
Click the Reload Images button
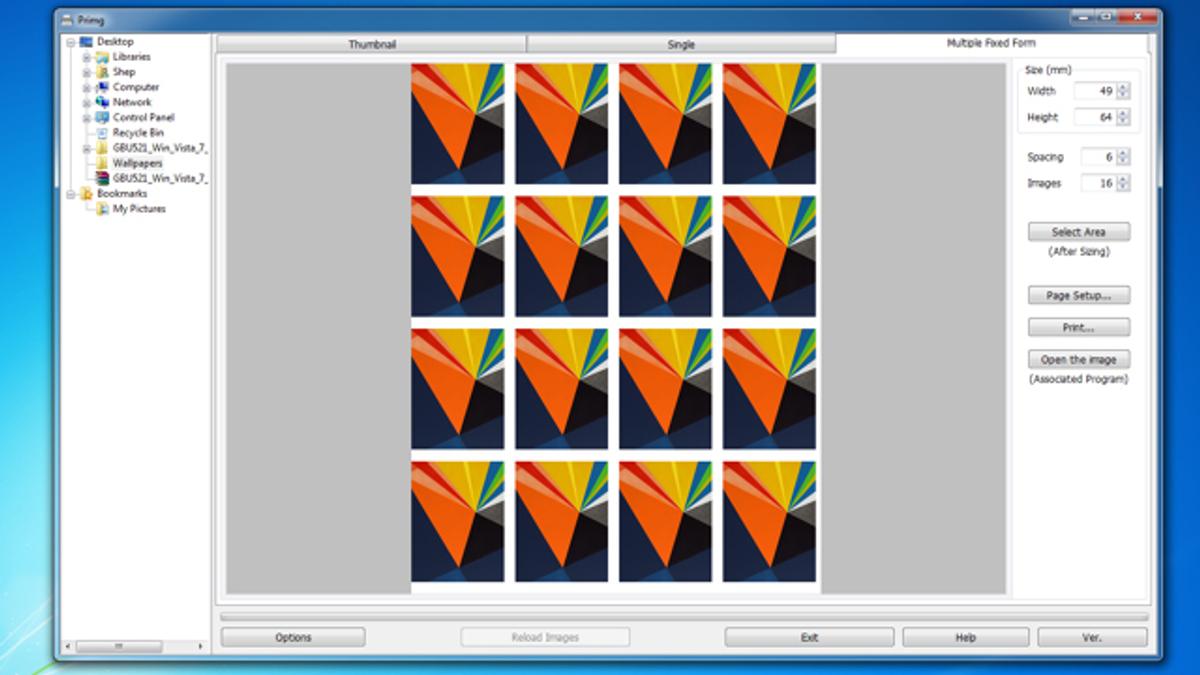(545, 637)
